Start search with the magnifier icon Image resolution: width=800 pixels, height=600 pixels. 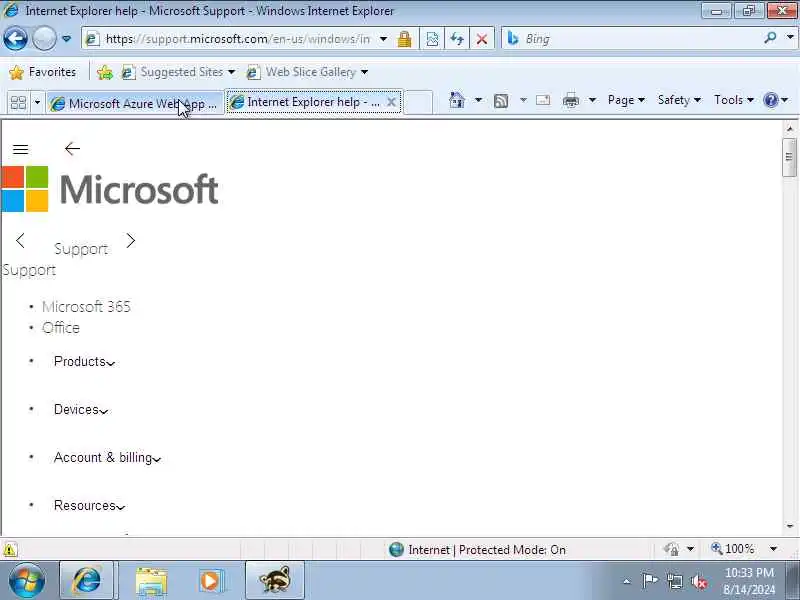click(x=770, y=38)
